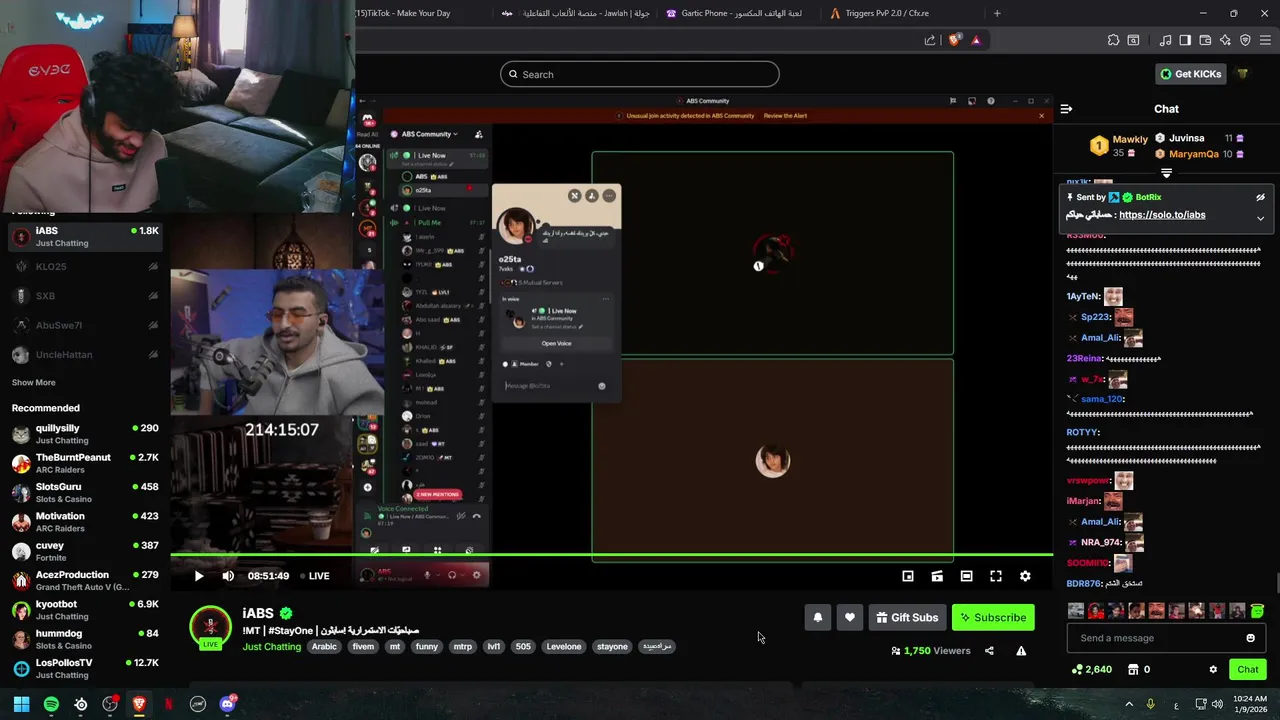Open chat settings gear icon
Screen dimensions: 1280x720
1213,670
